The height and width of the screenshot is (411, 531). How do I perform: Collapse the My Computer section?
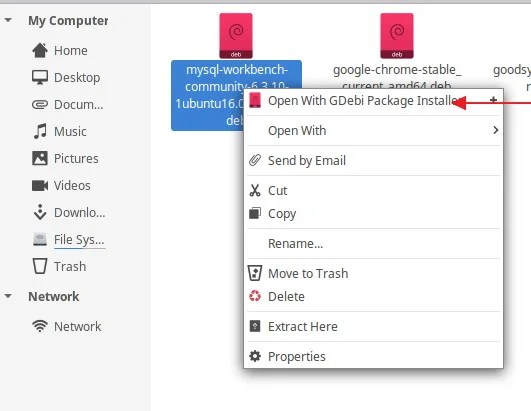coord(8,20)
